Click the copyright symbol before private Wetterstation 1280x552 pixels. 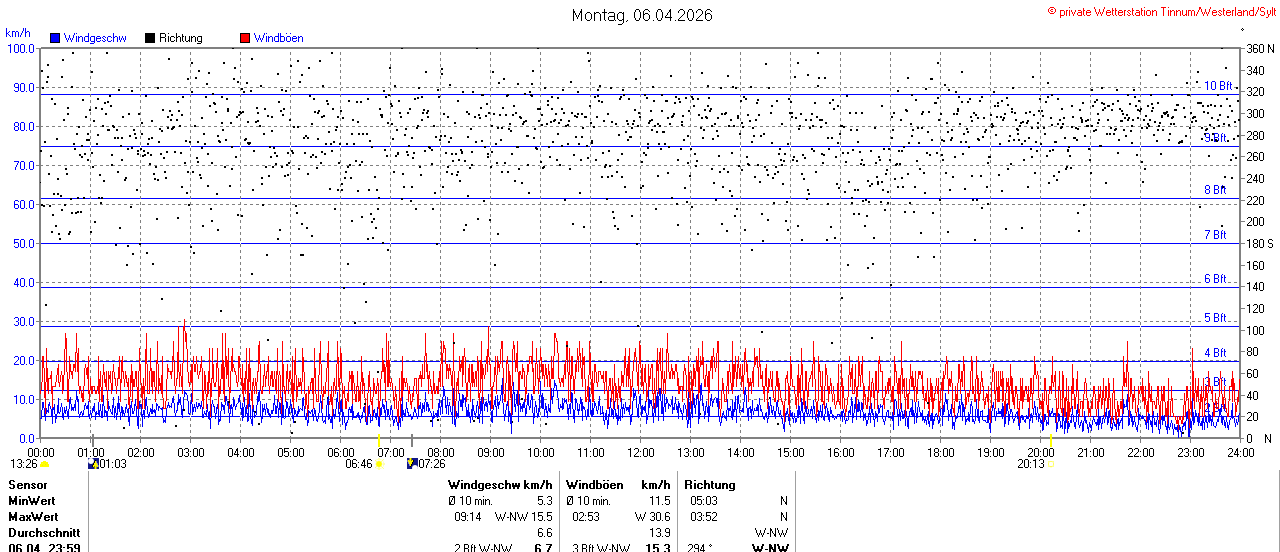point(1051,11)
